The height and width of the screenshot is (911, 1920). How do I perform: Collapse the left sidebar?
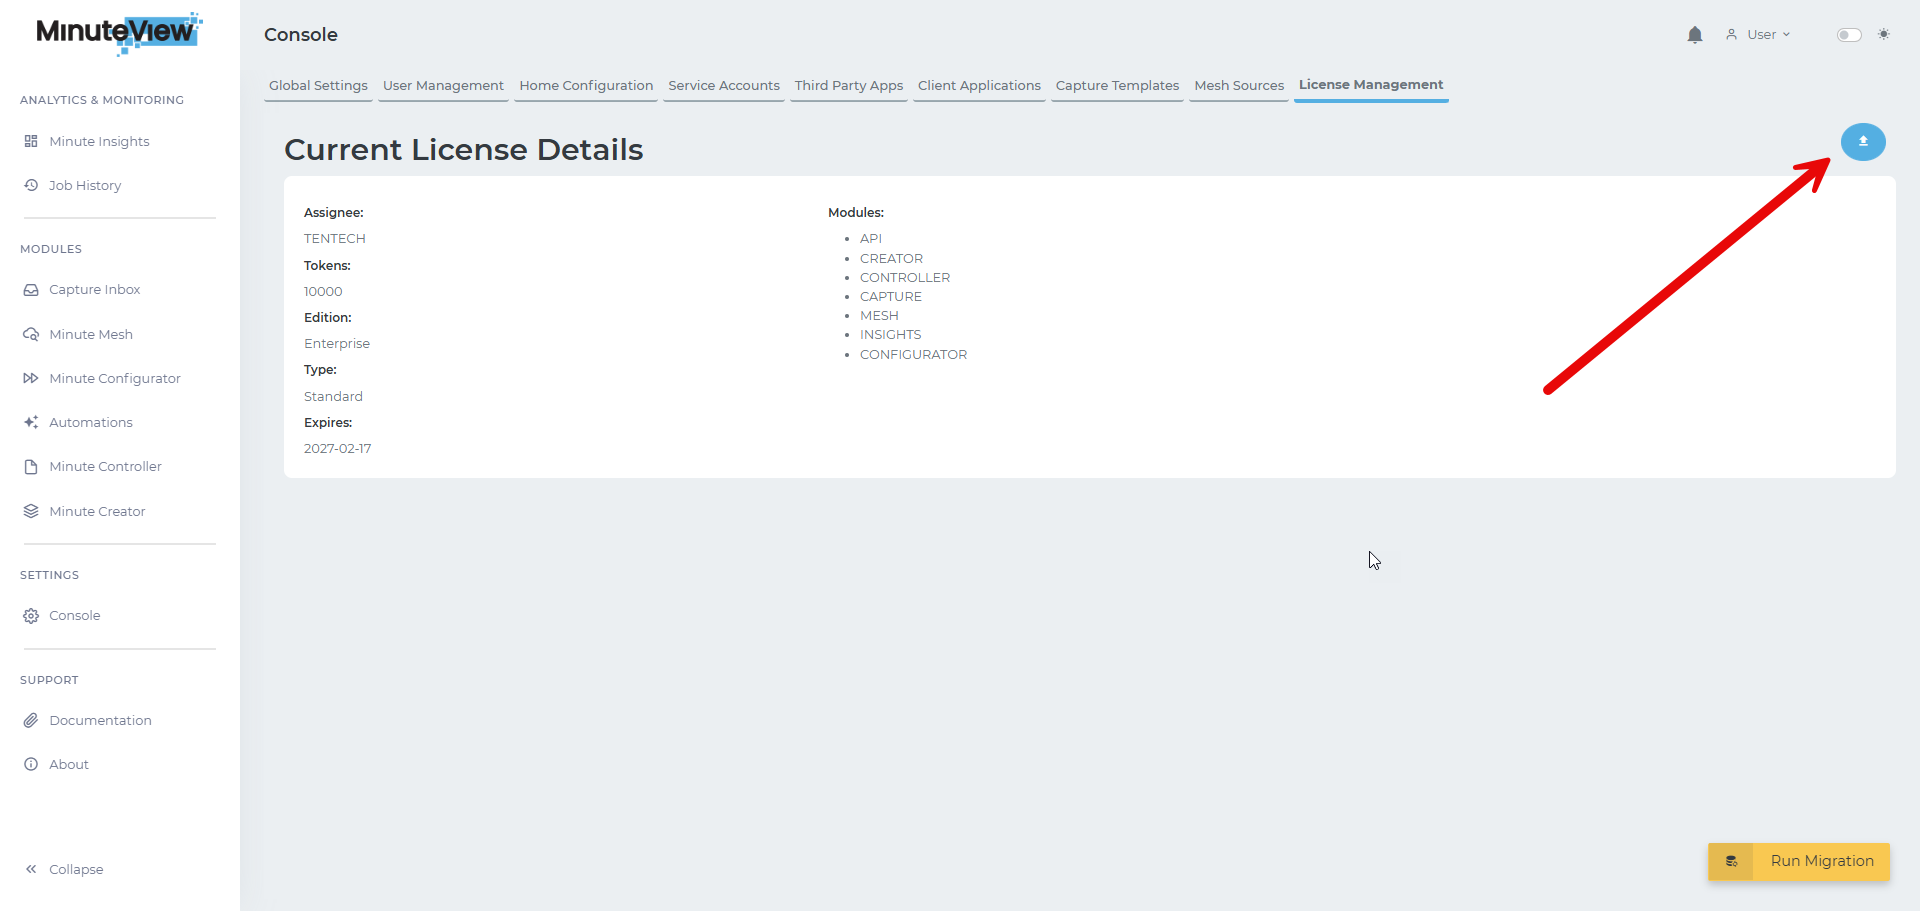63,869
